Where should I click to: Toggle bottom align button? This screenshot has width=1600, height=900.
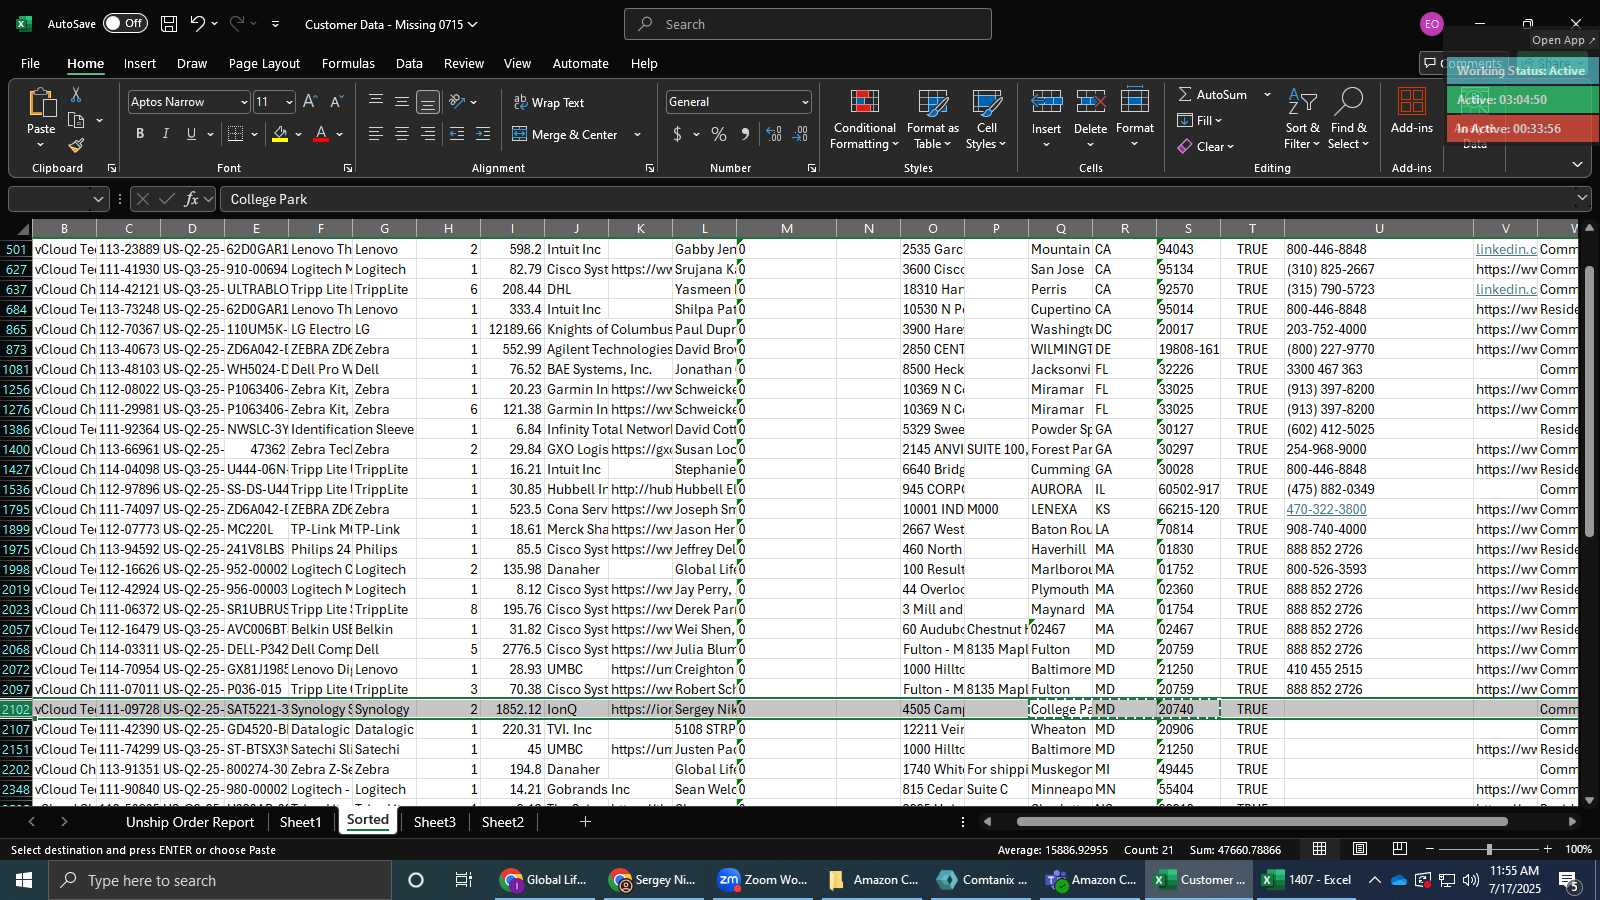[428, 102]
